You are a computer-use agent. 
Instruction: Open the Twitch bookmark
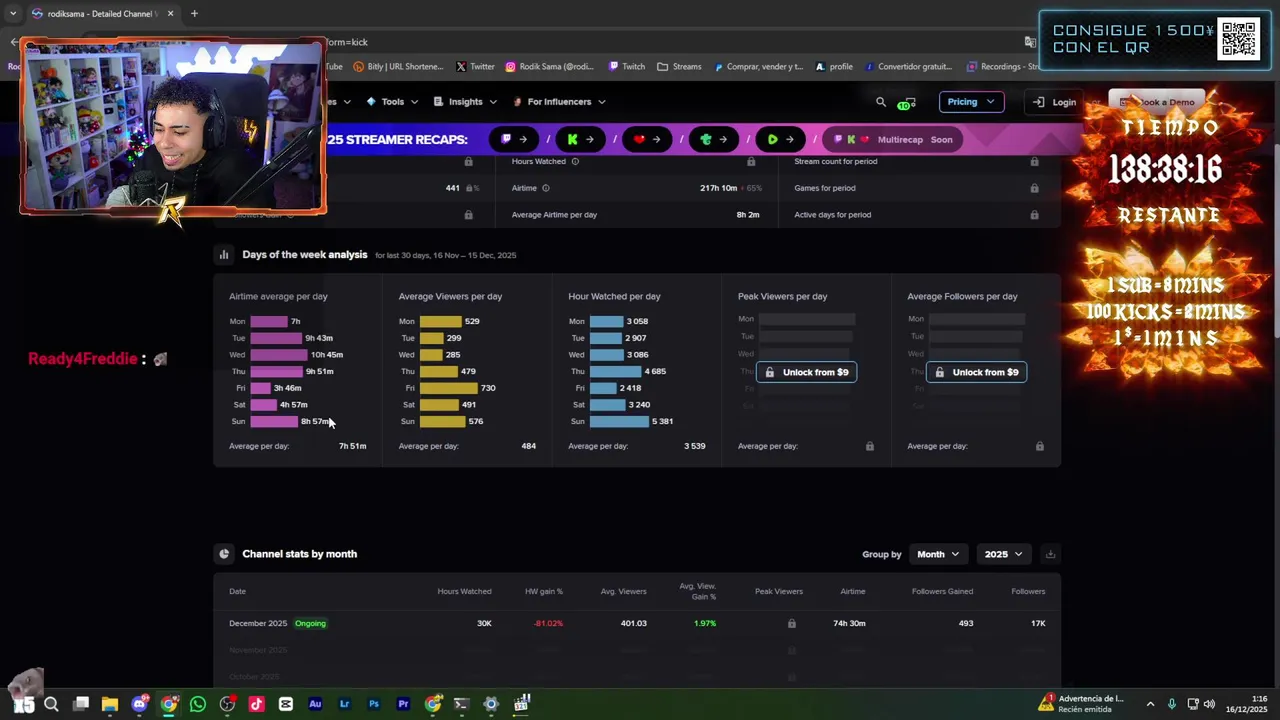pyautogui.click(x=627, y=67)
